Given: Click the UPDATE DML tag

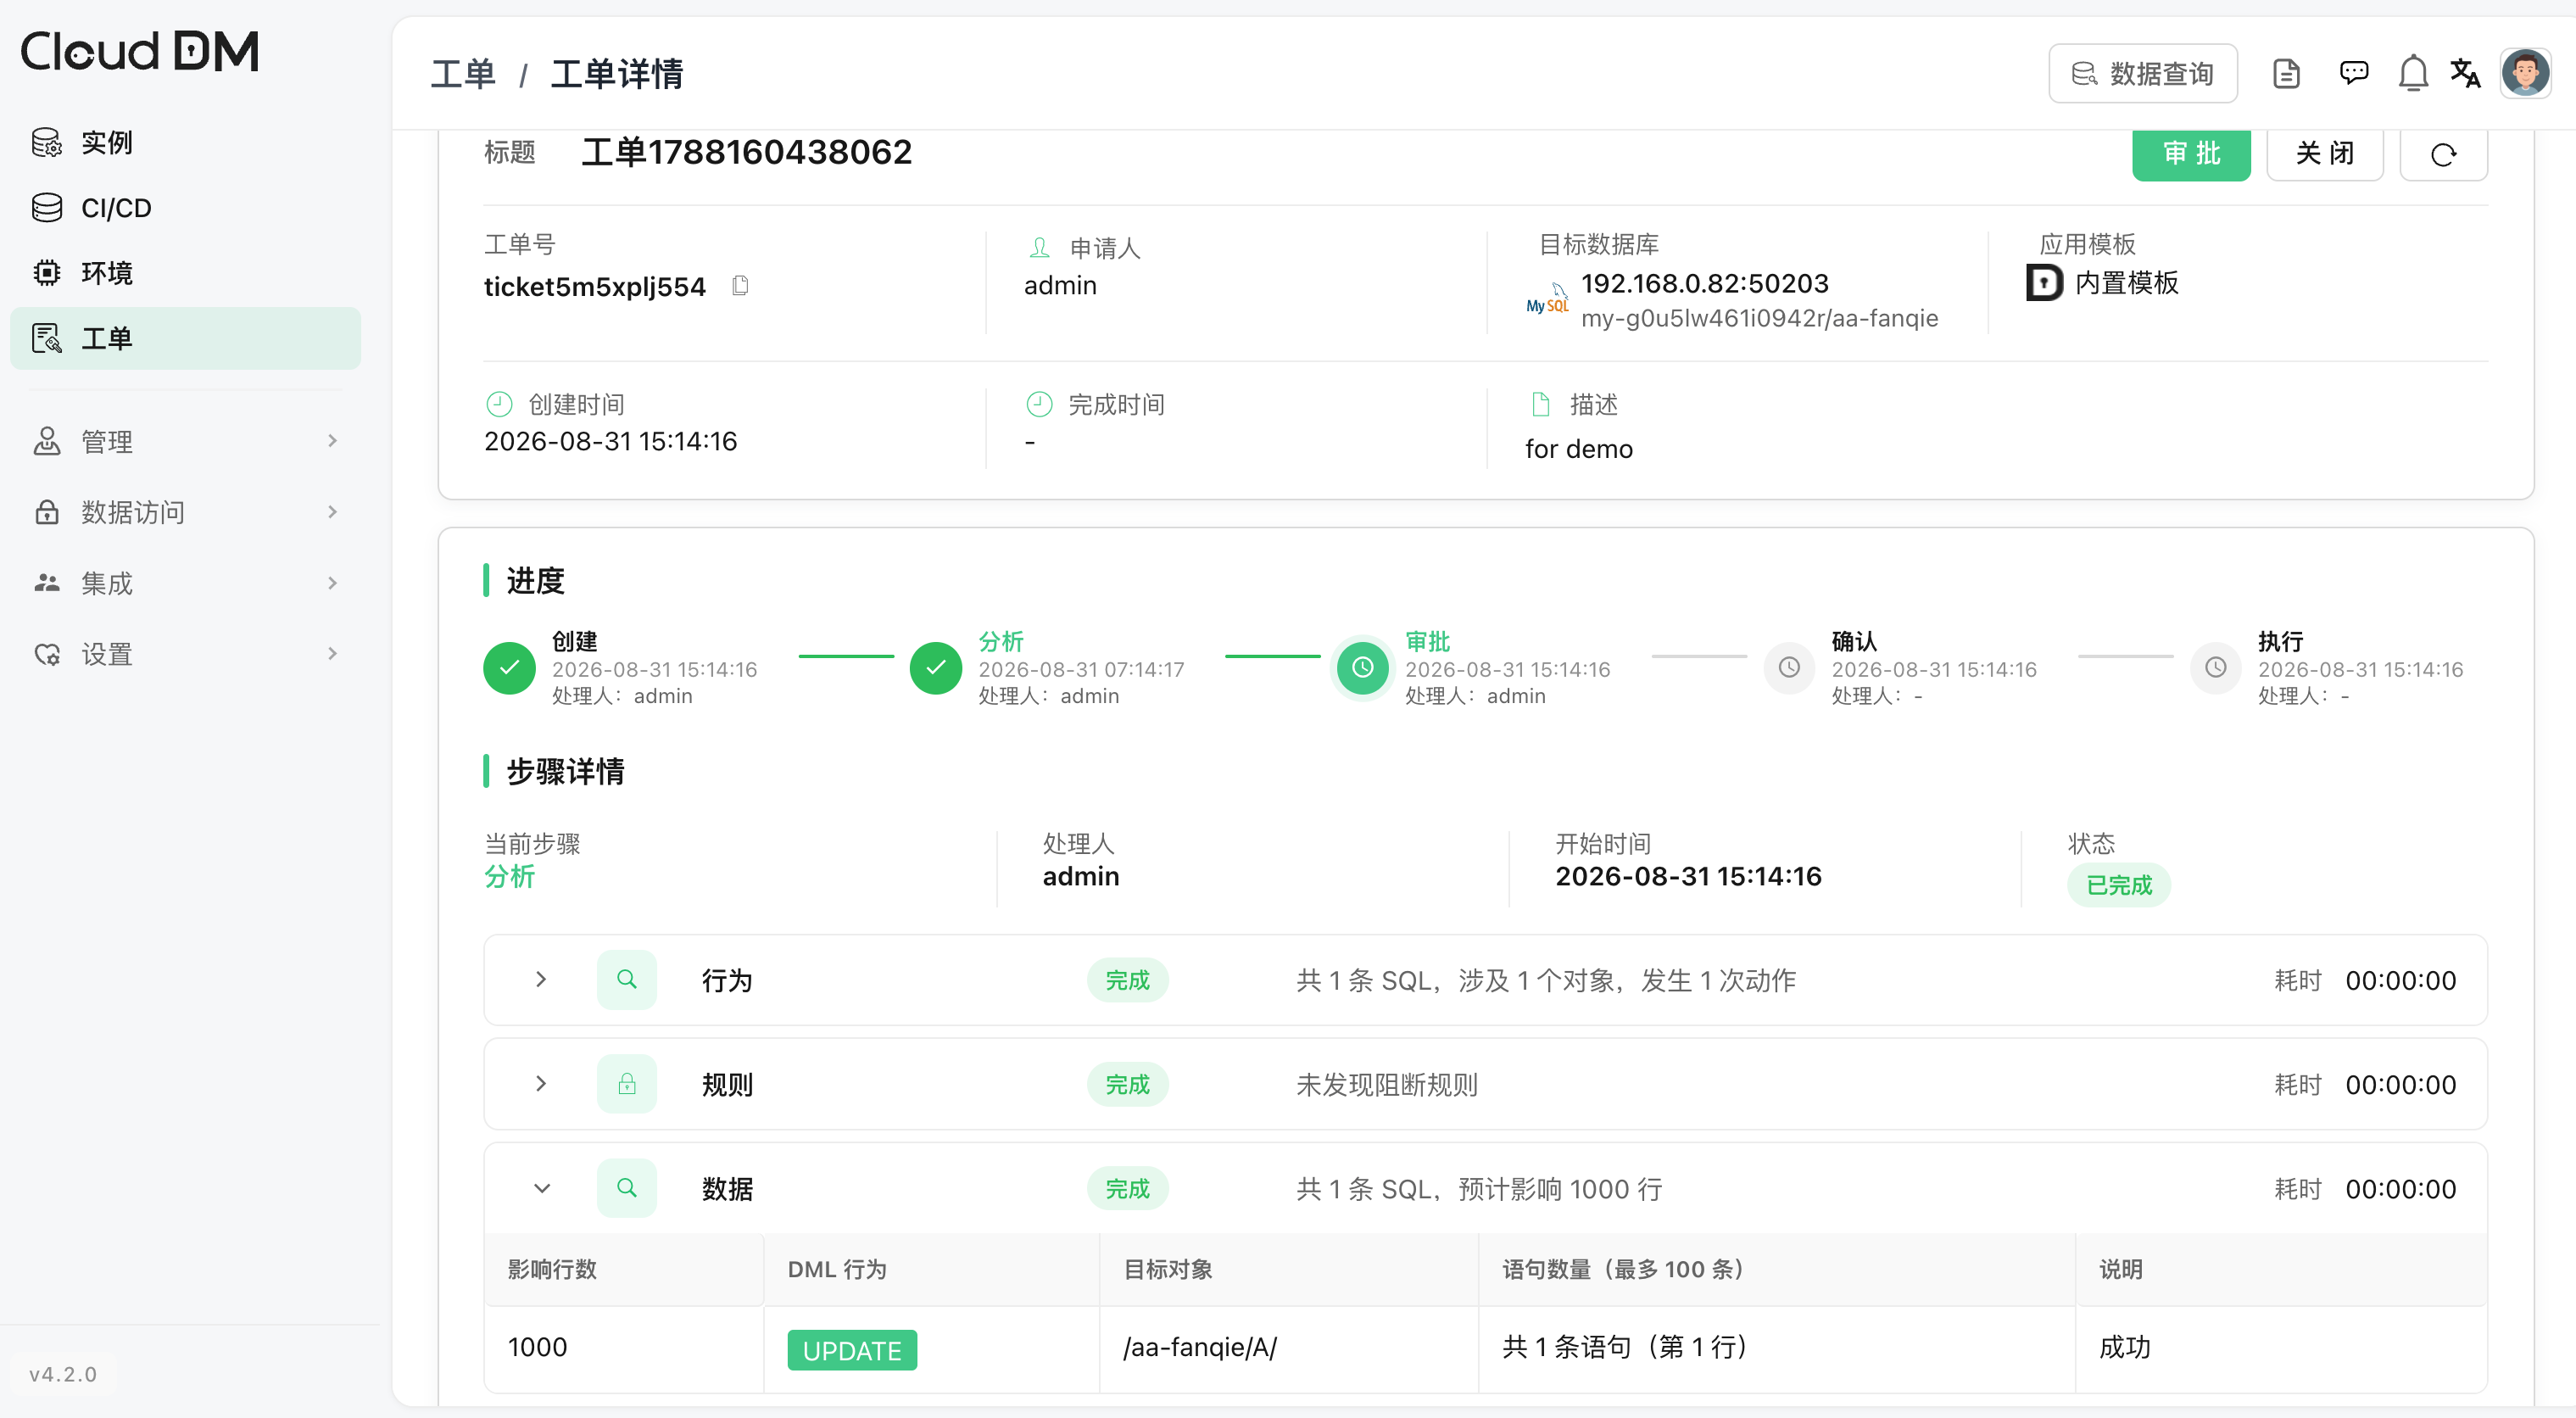Looking at the screenshot, I should (852, 1350).
